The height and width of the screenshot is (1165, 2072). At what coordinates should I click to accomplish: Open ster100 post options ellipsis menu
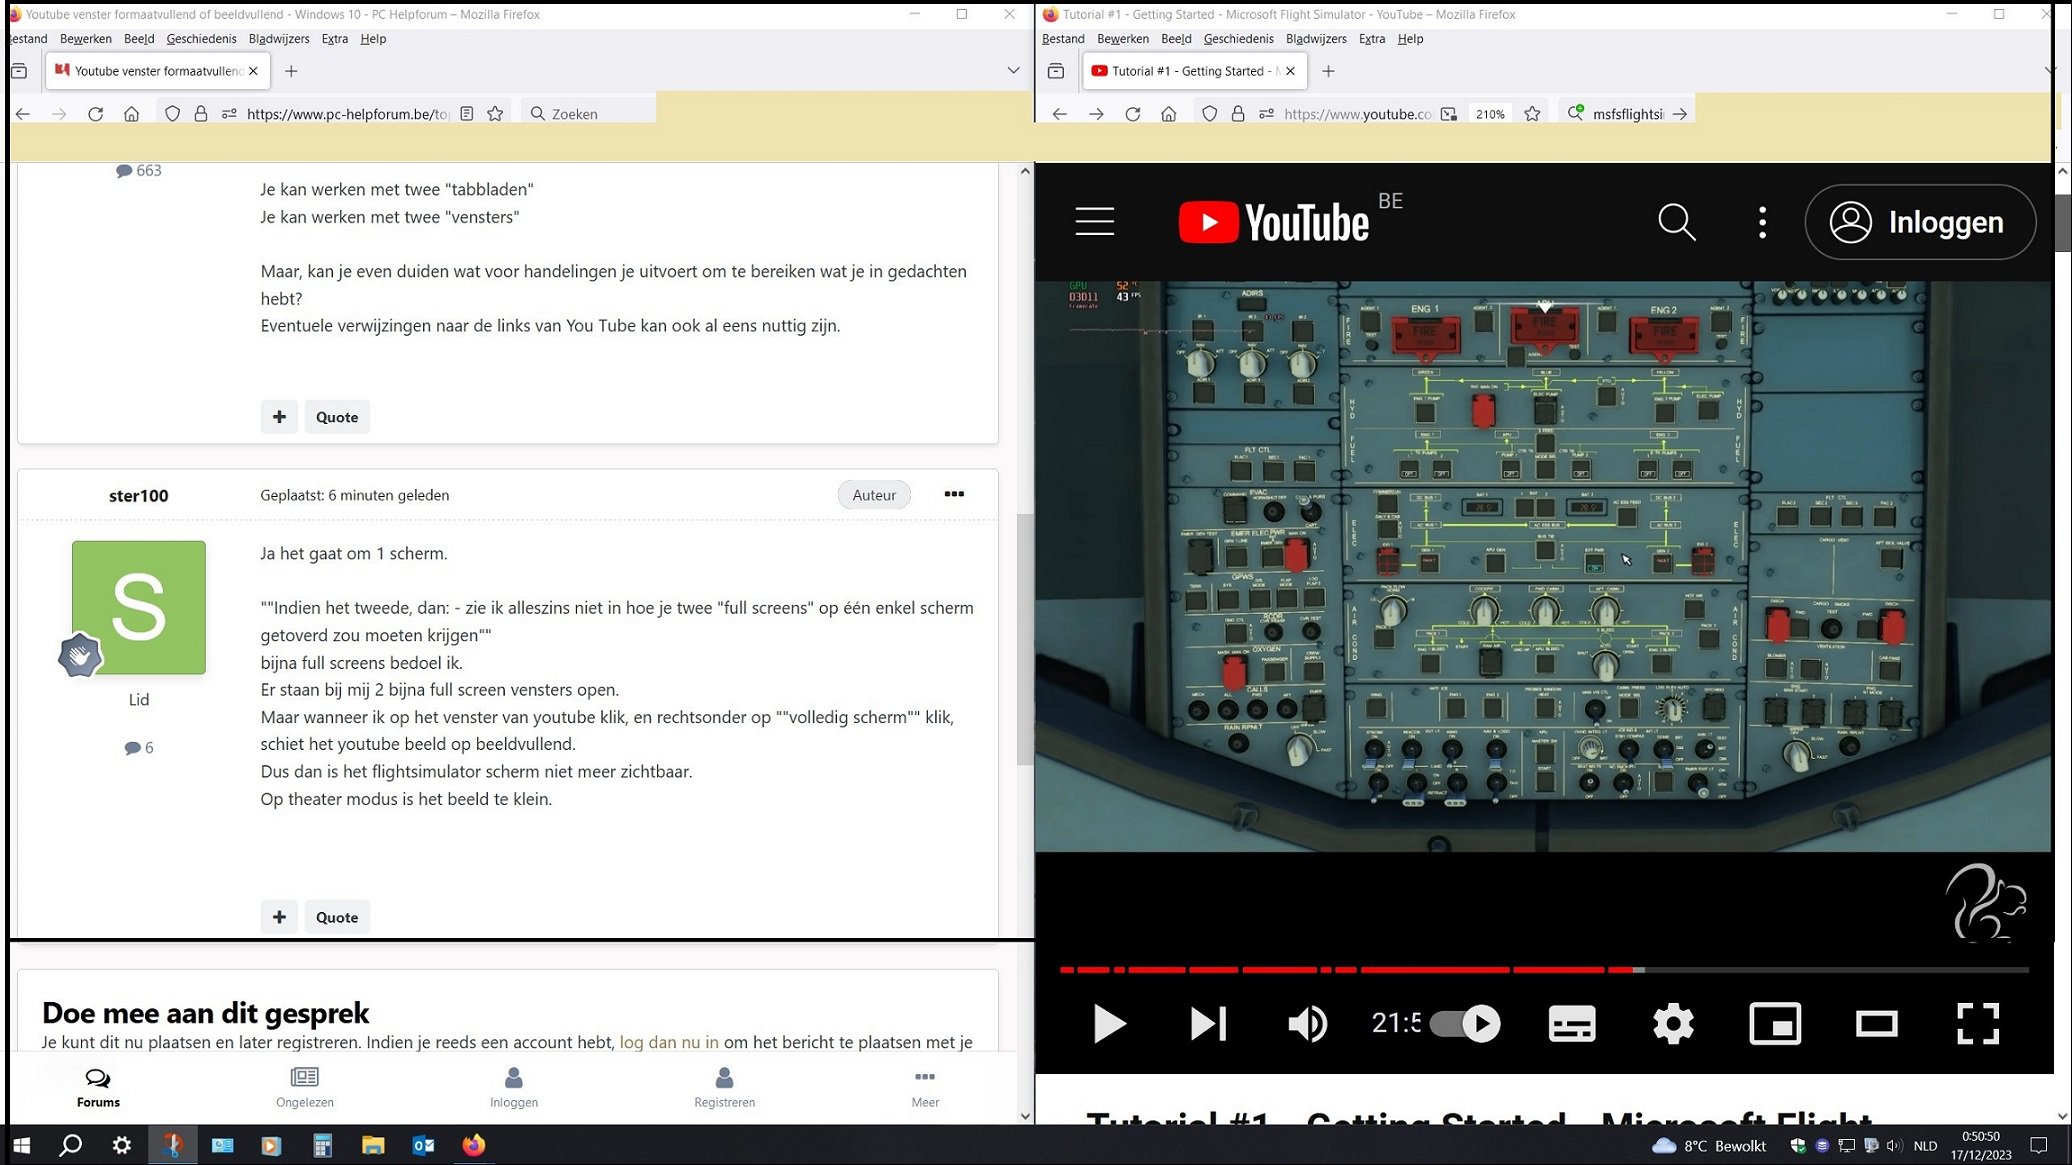tap(954, 494)
